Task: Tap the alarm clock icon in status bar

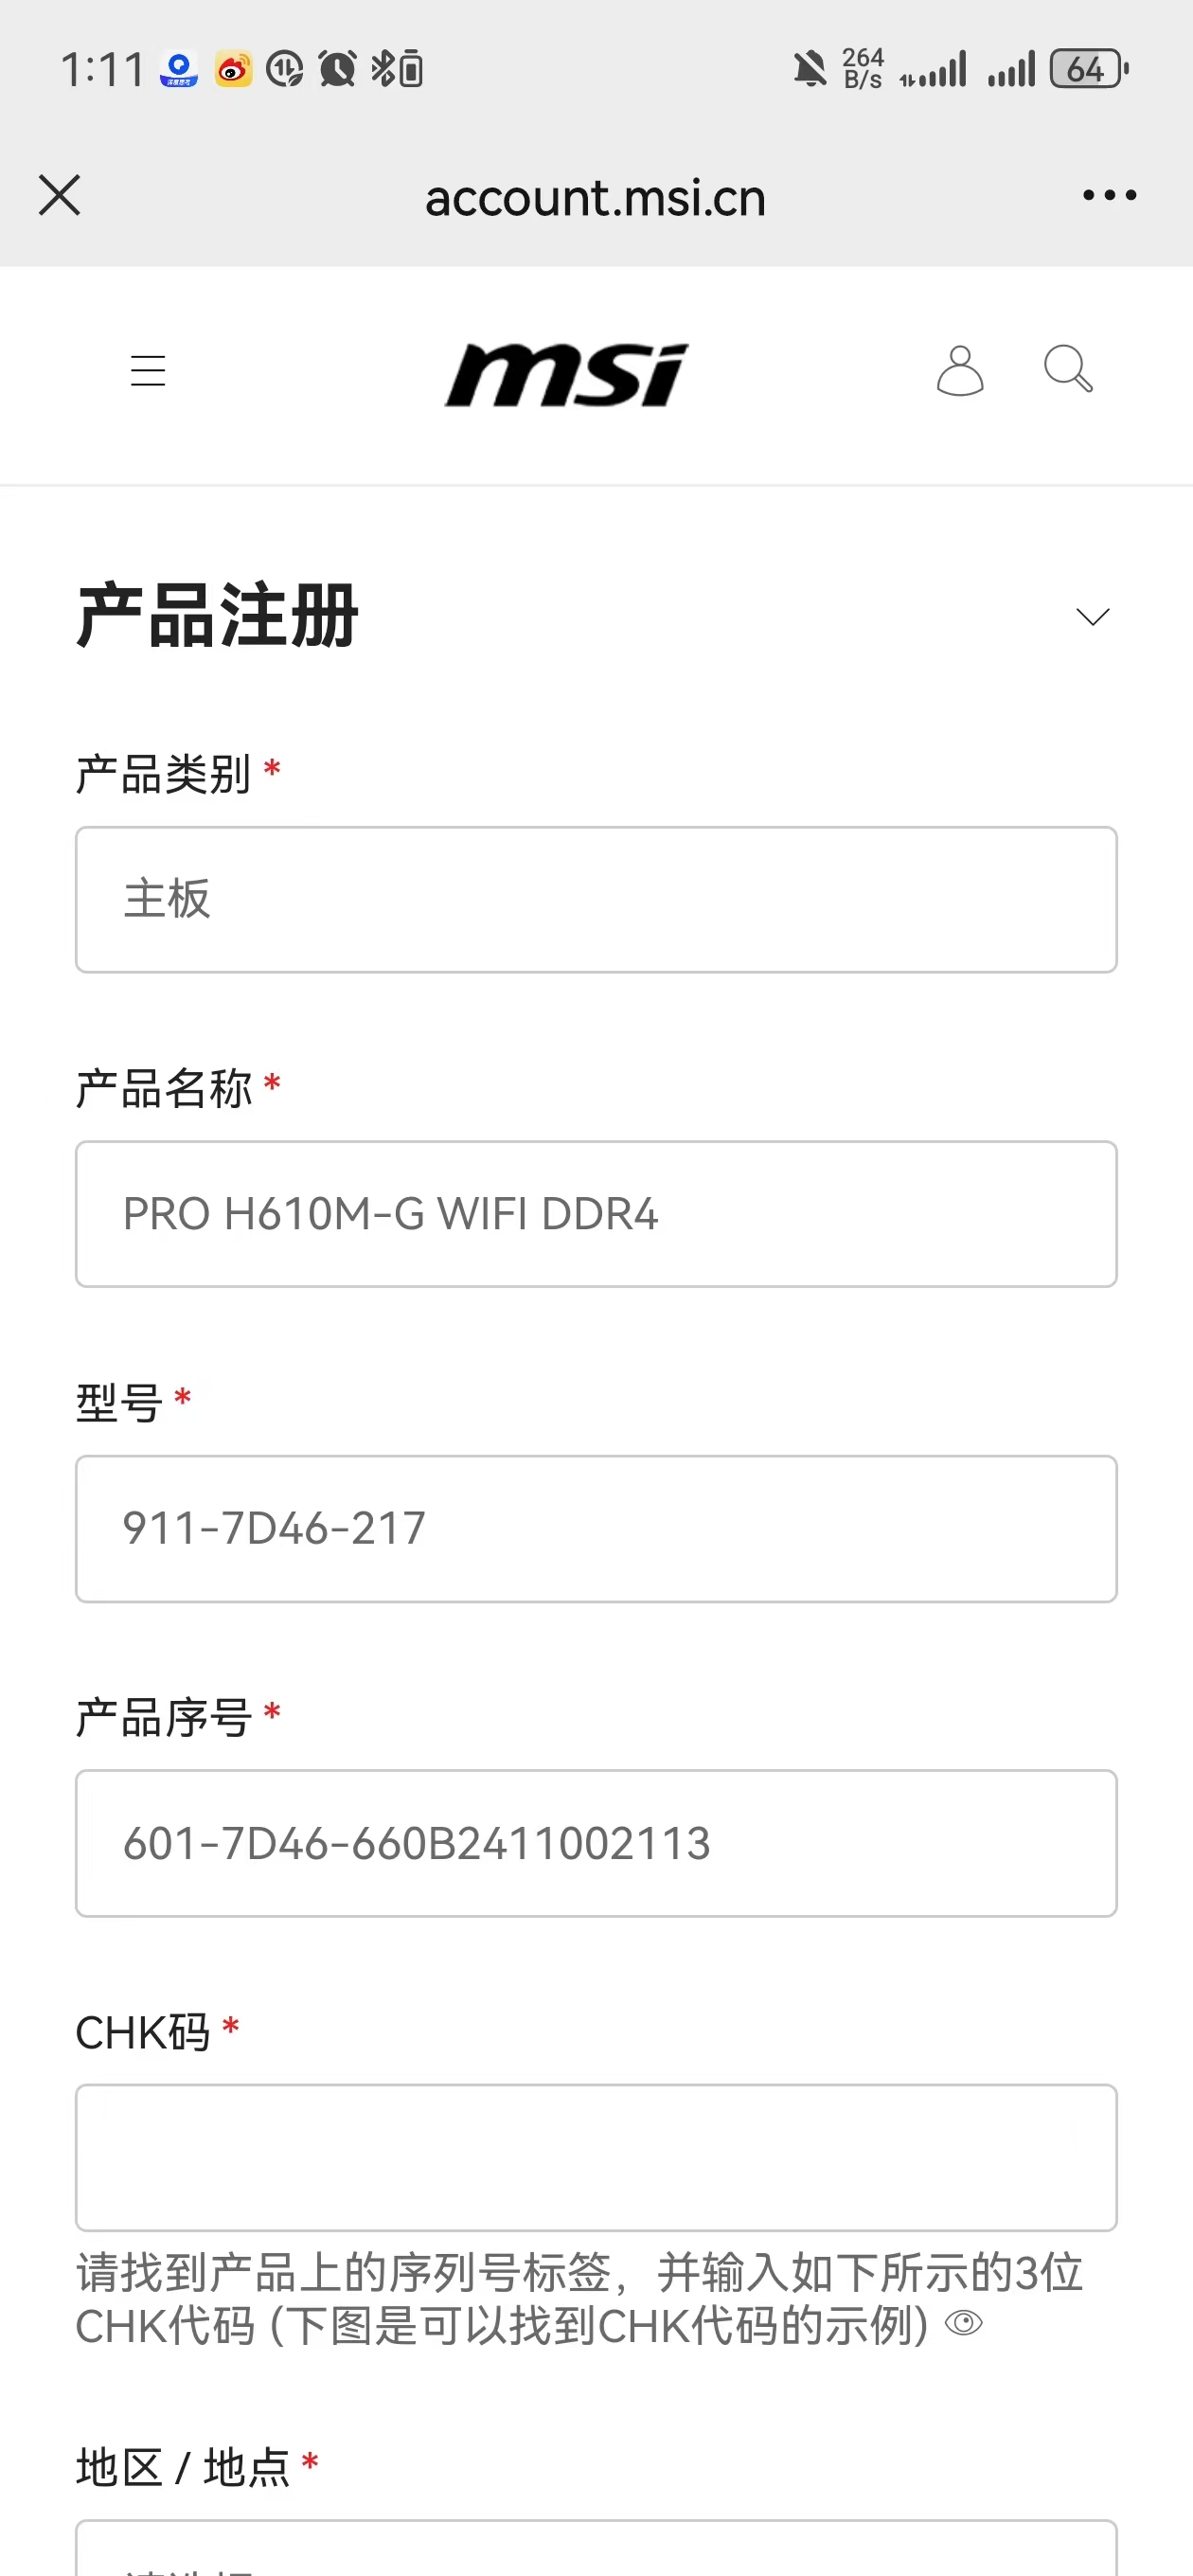Action: point(337,70)
